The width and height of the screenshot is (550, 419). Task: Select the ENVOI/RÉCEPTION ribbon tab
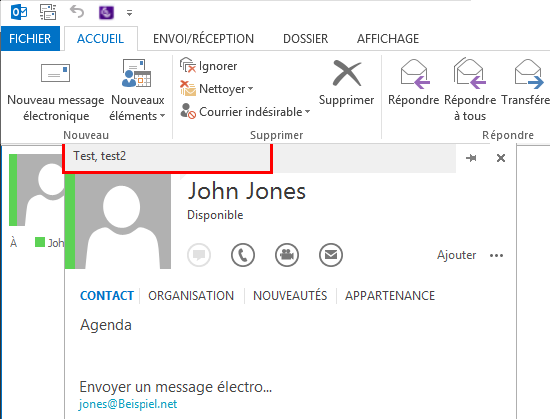coord(203,39)
